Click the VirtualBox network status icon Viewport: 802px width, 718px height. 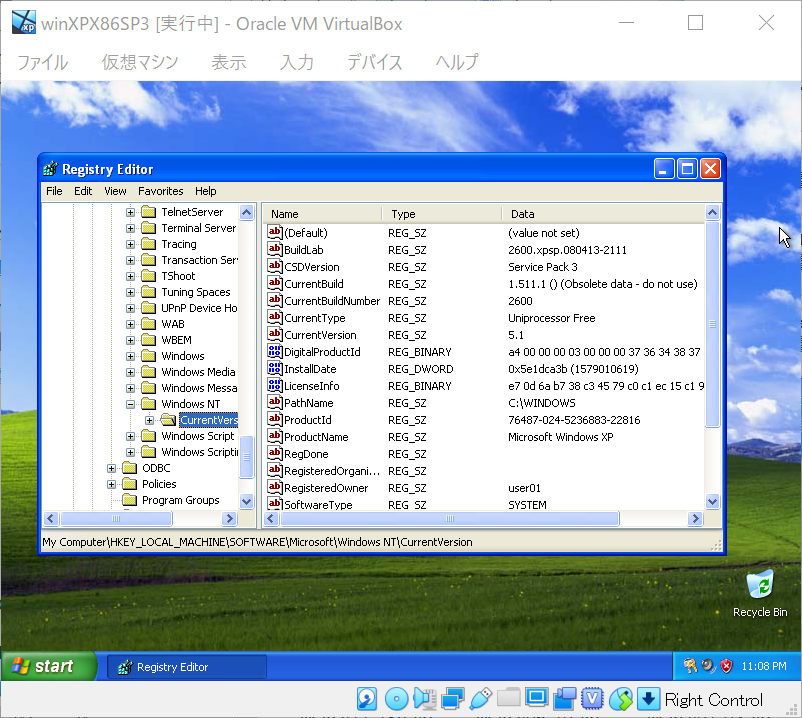click(452, 699)
